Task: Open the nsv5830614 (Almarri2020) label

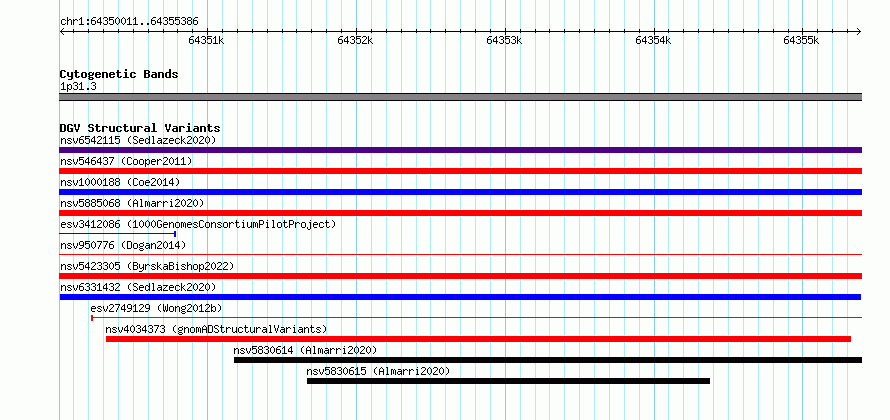Action: (305, 350)
